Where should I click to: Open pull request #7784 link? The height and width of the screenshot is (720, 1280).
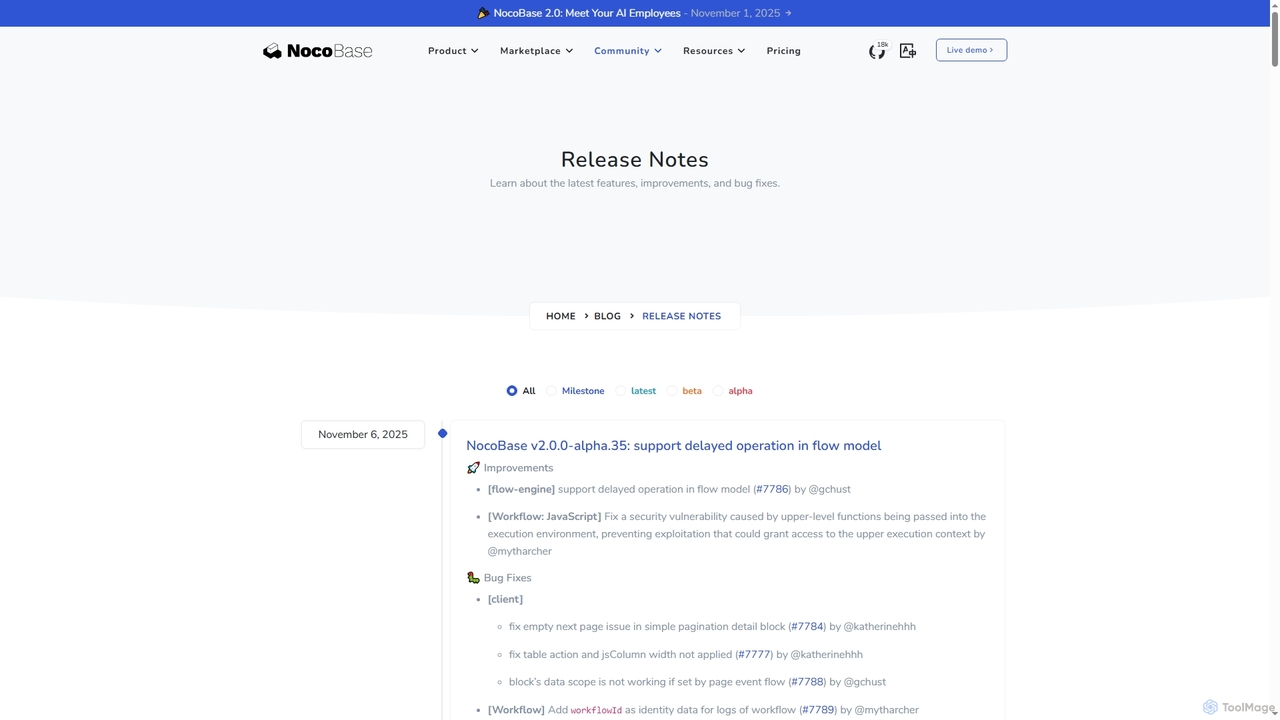click(x=807, y=627)
